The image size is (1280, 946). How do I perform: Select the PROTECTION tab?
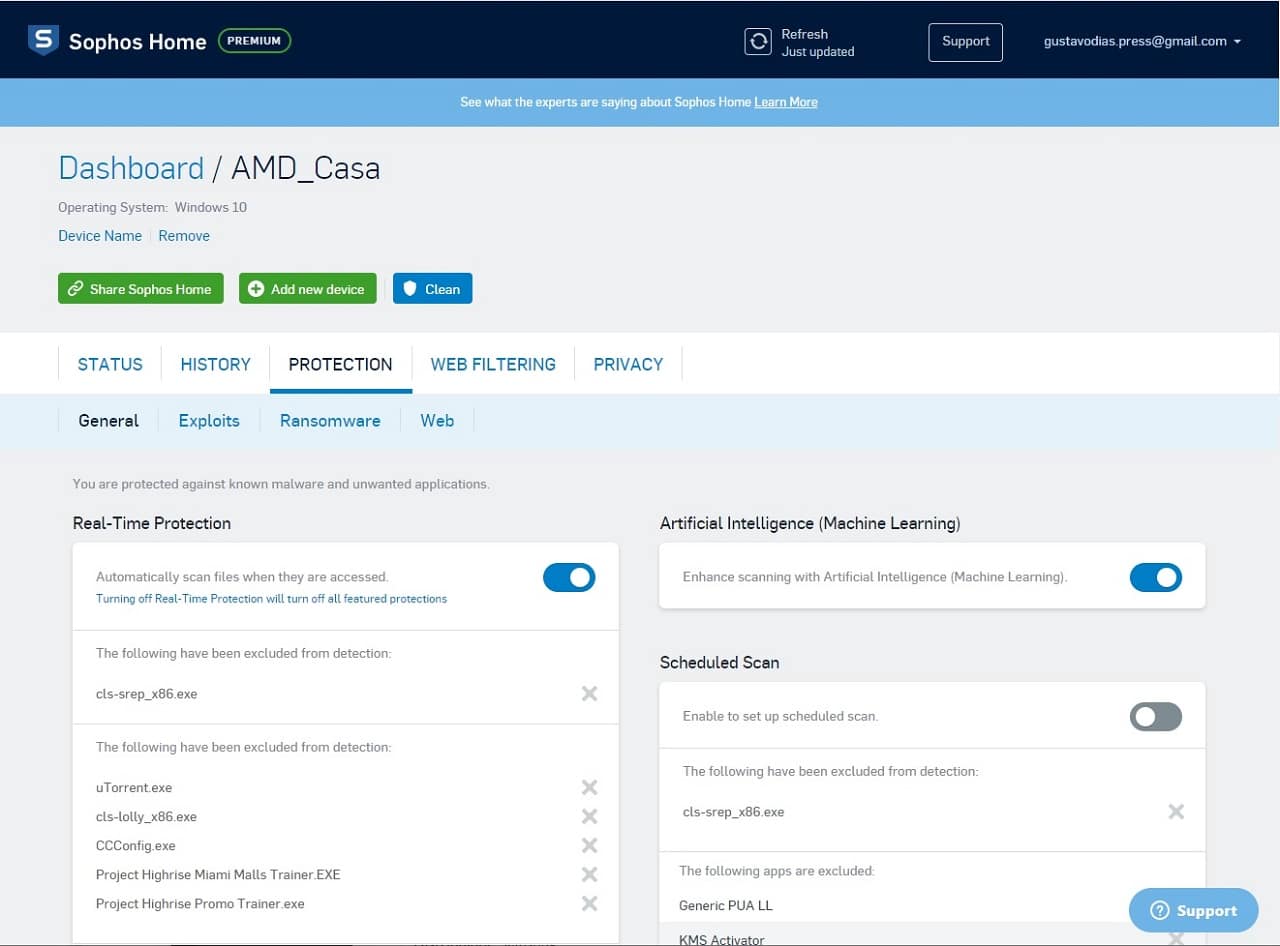click(x=341, y=364)
